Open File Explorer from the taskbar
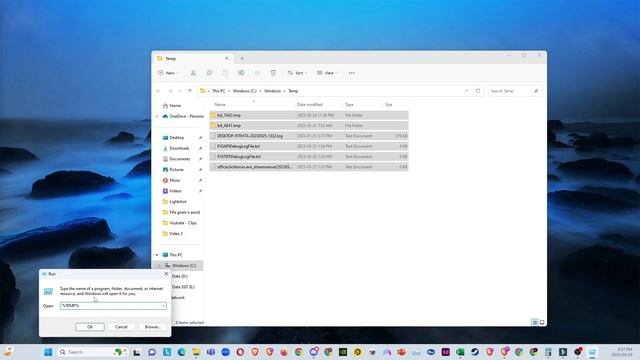This screenshot has width=640, height=360. click(196, 352)
